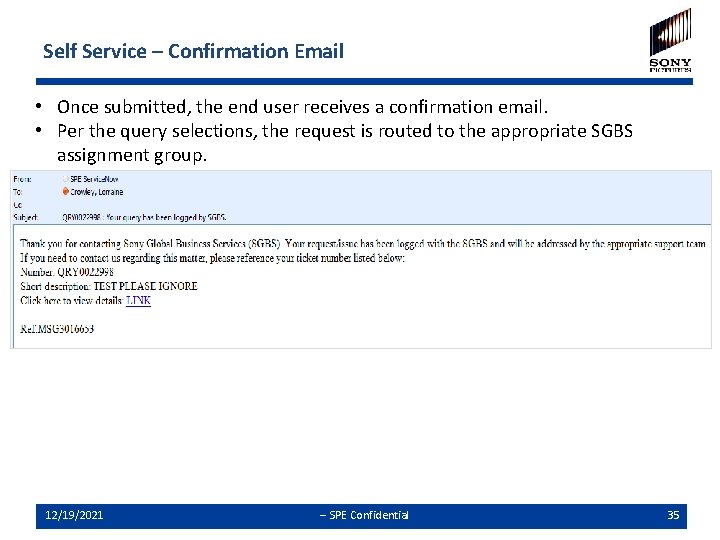This screenshot has height=540, width=720.
Task: Click the From: field label
Action: coord(22,179)
